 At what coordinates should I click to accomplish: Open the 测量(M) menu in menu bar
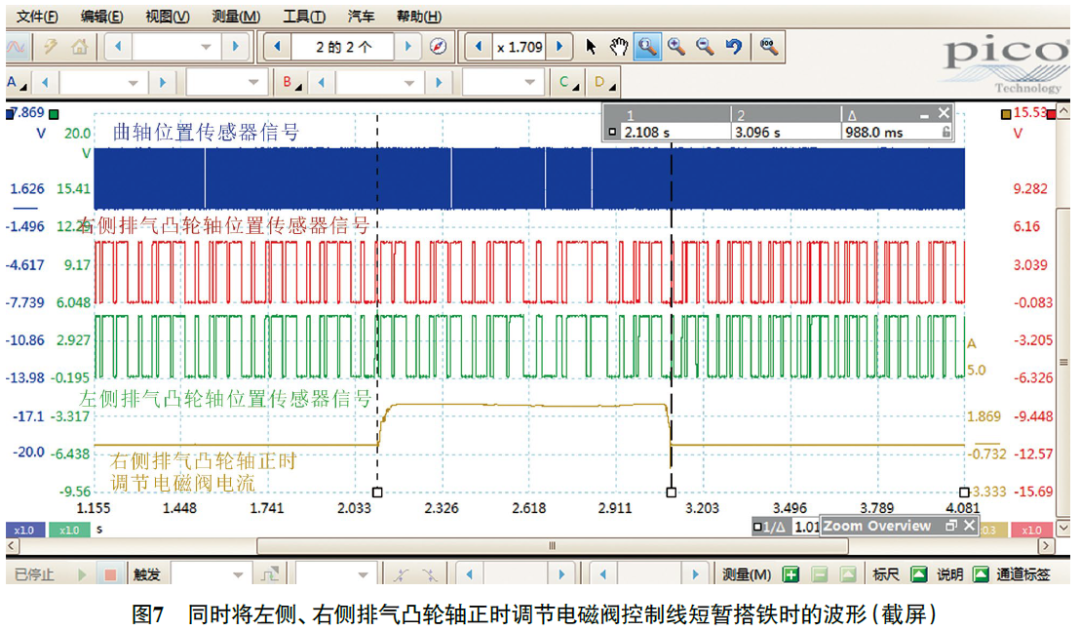pos(236,16)
